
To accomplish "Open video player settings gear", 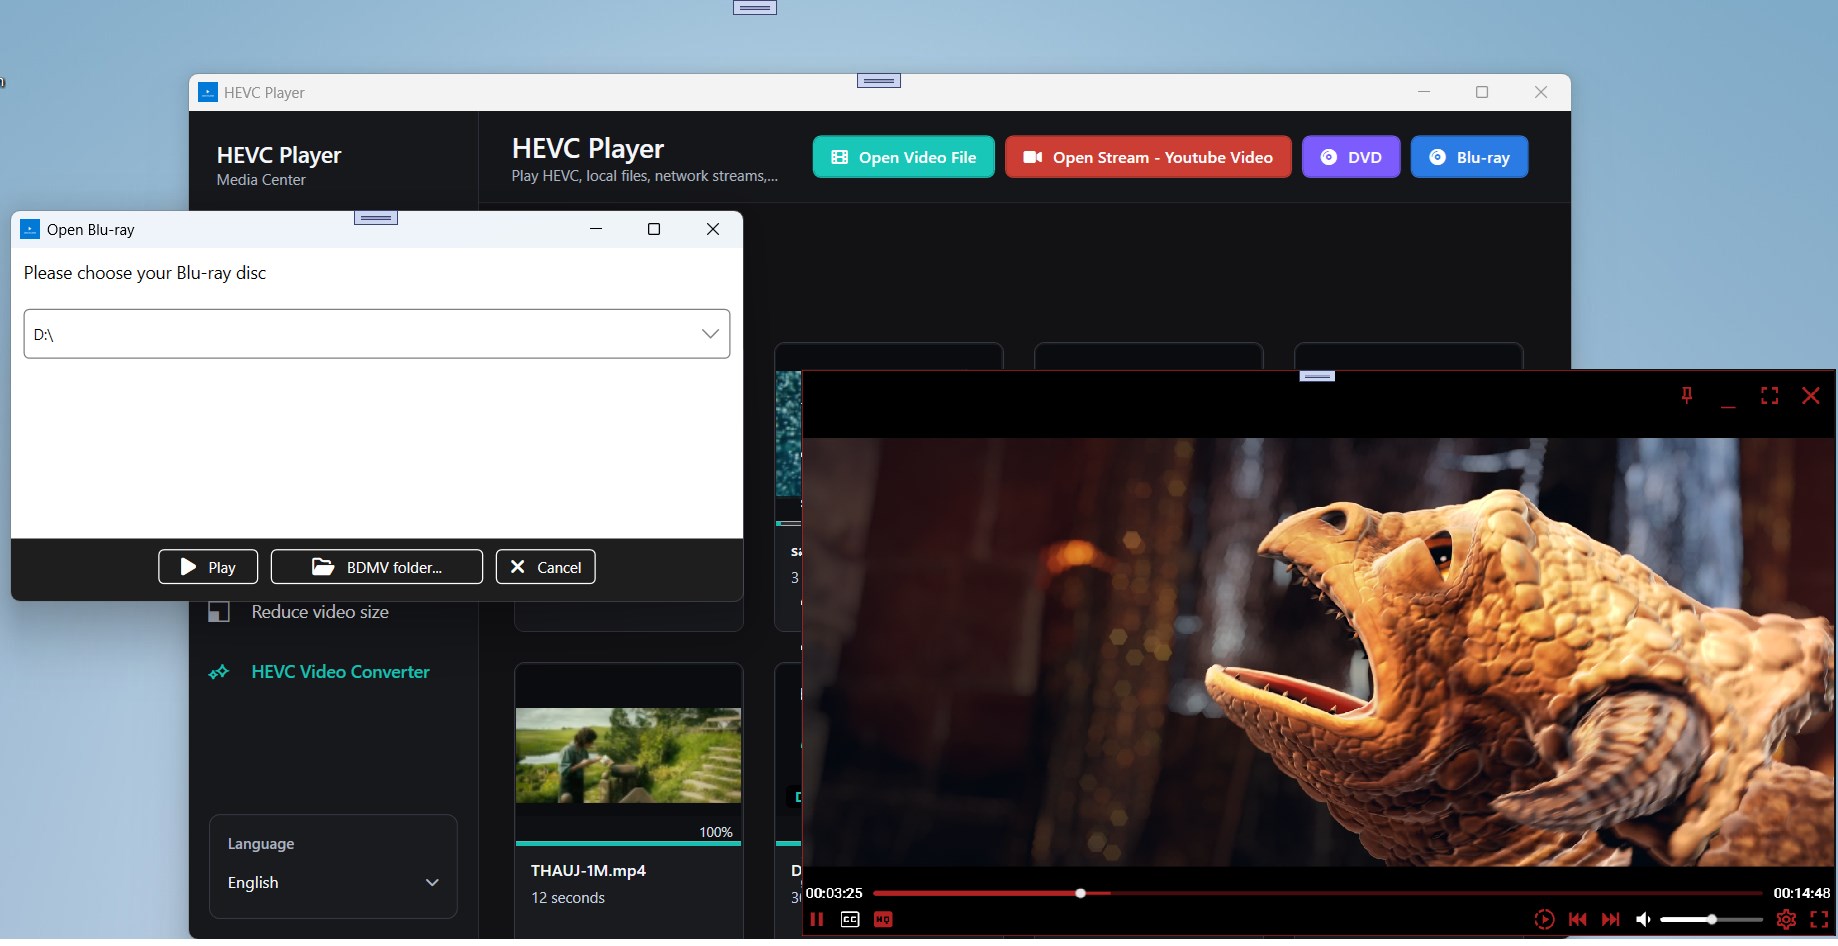I will [1786, 919].
